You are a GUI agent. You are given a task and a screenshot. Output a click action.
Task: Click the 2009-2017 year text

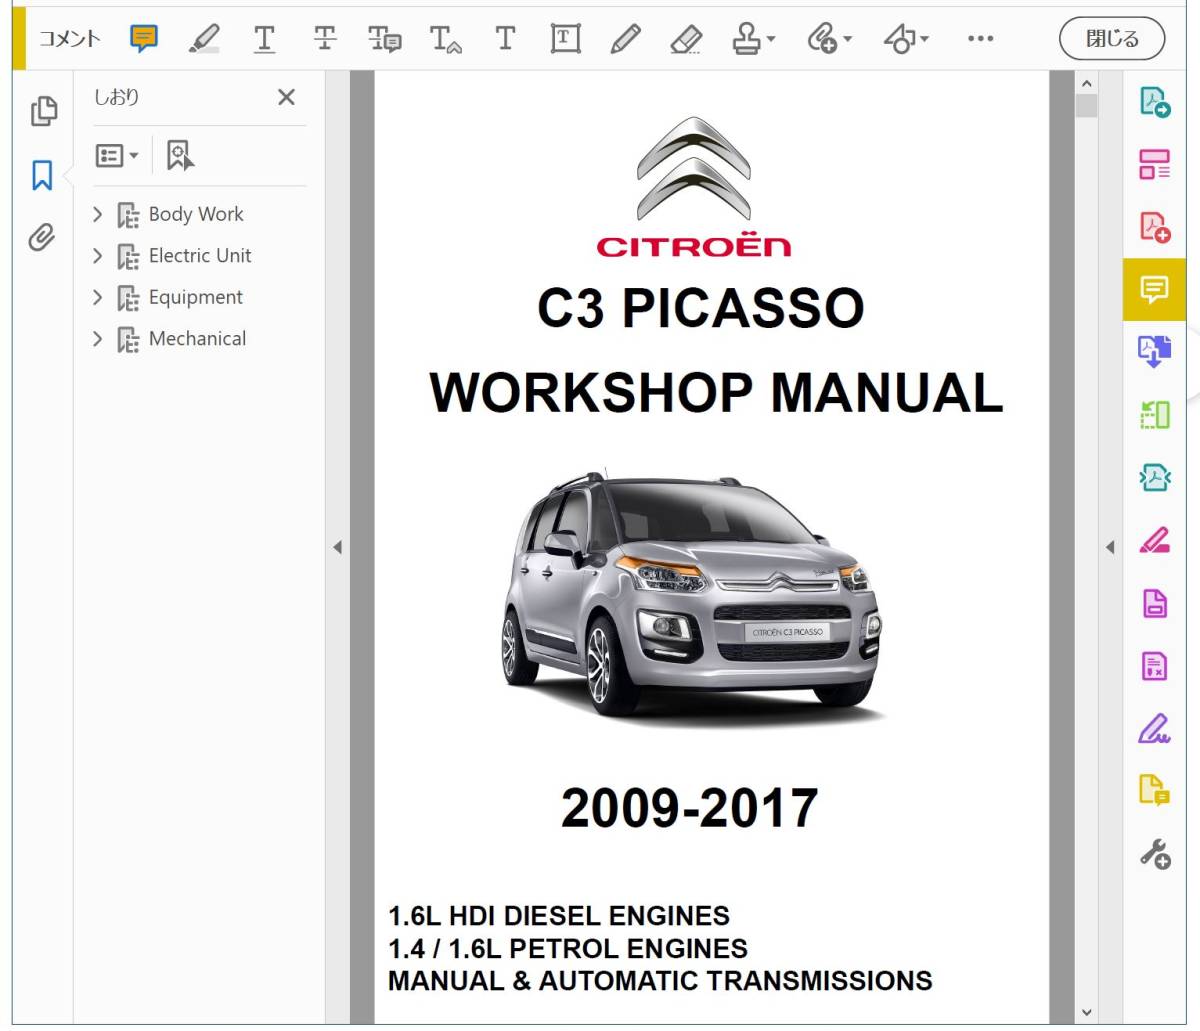click(x=690, y=808)
